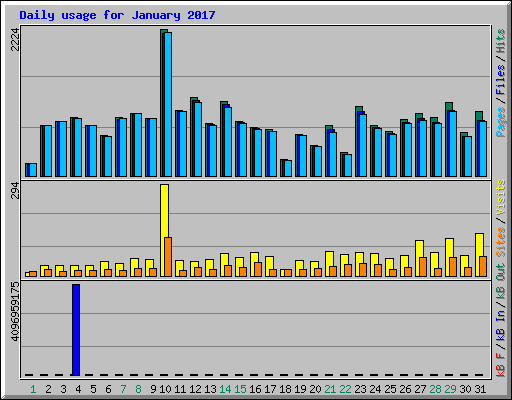Click the 'Visits' legend label

point(500,197)
